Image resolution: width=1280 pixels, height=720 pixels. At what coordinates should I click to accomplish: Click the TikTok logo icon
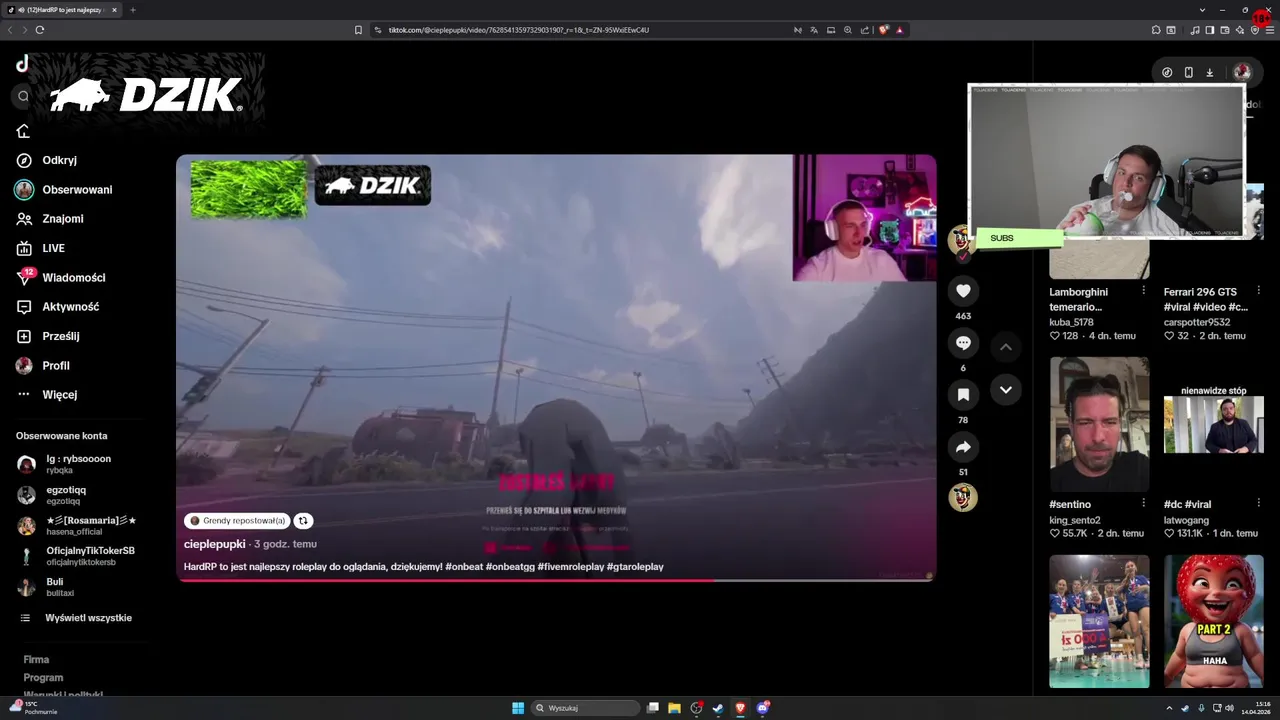pyautogui.click(x=22, y=64)
